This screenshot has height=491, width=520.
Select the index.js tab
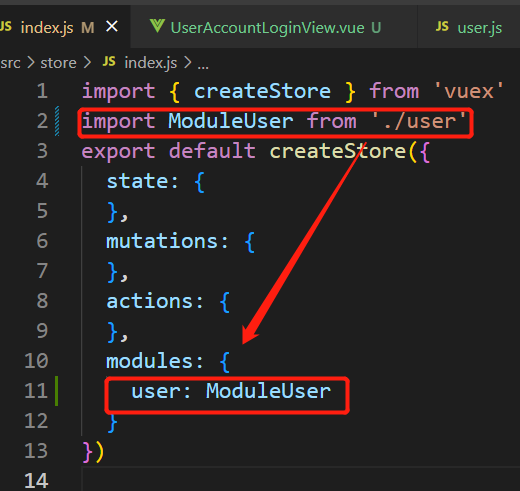click(47, 27)
